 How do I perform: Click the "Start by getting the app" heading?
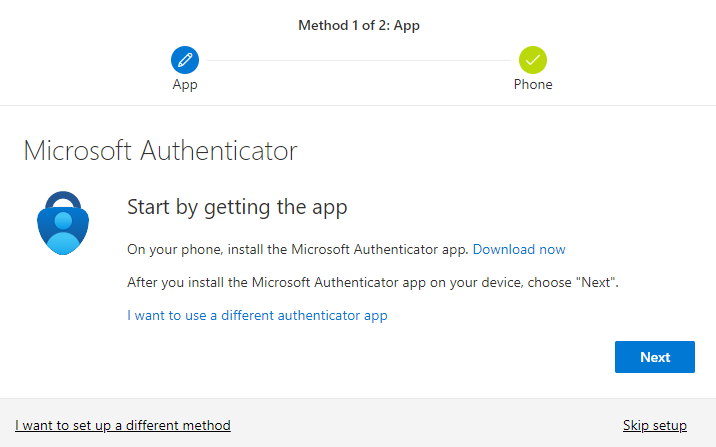tap(237, 208)
